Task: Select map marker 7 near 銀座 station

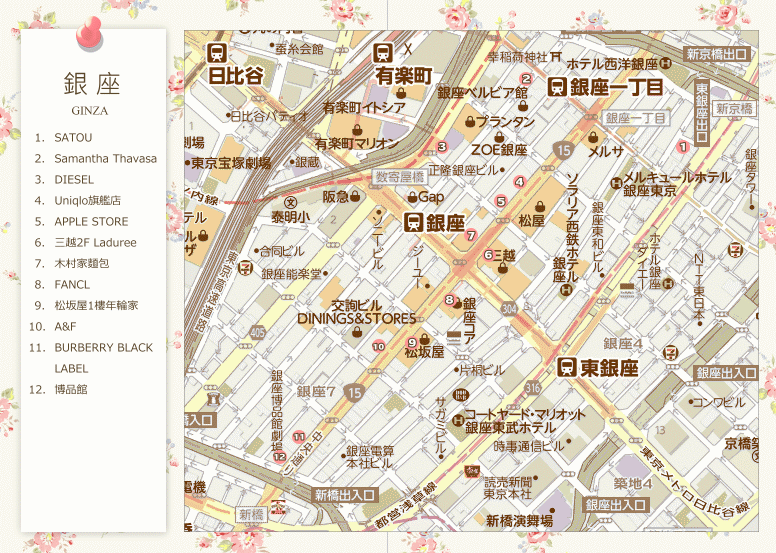Action: click(471, 236)
